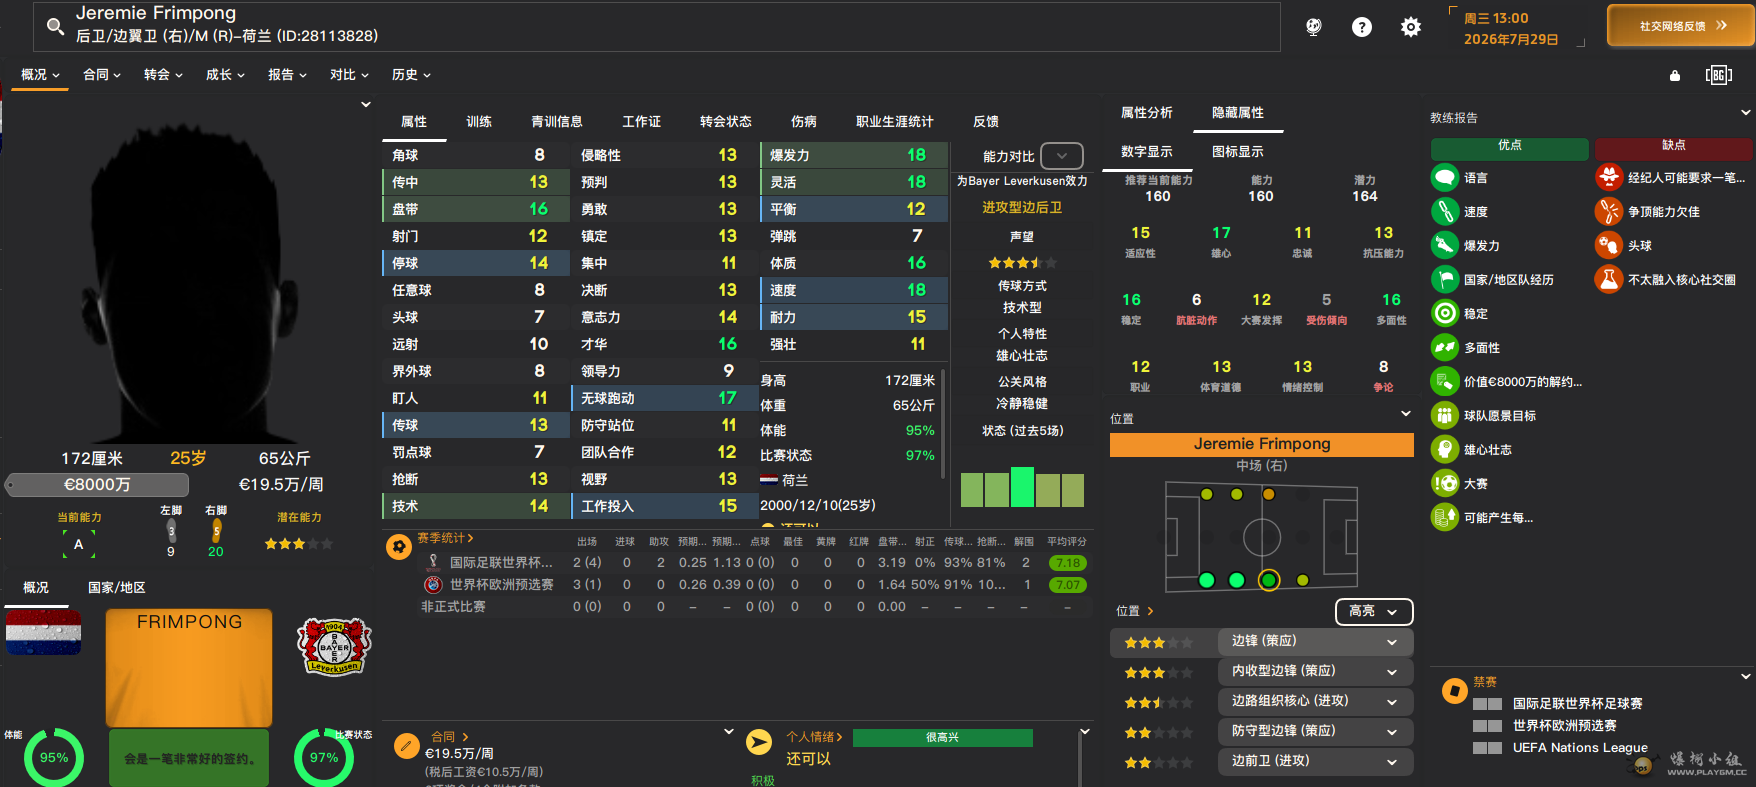Open settings gear icon
The height and width of the screenshot is (787, 1756).
[1411, 27]
